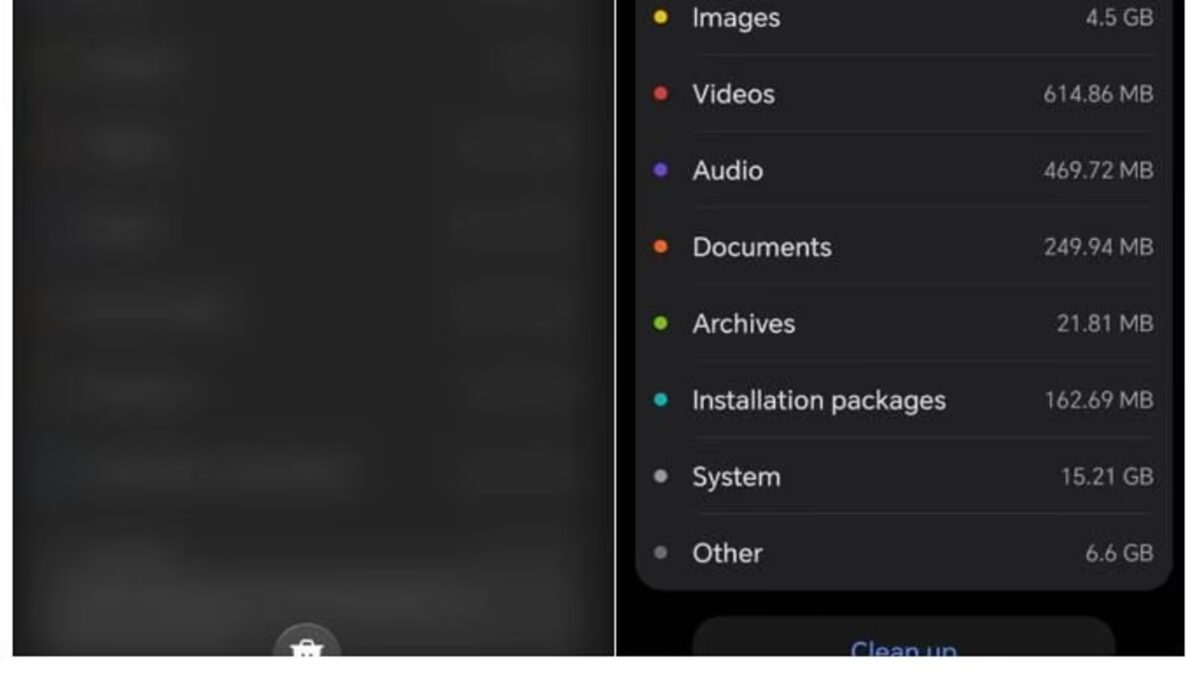The height and width of the screenshot is (675, 1200).
Task: Open the Audio storage category
Action: (903, 170)
